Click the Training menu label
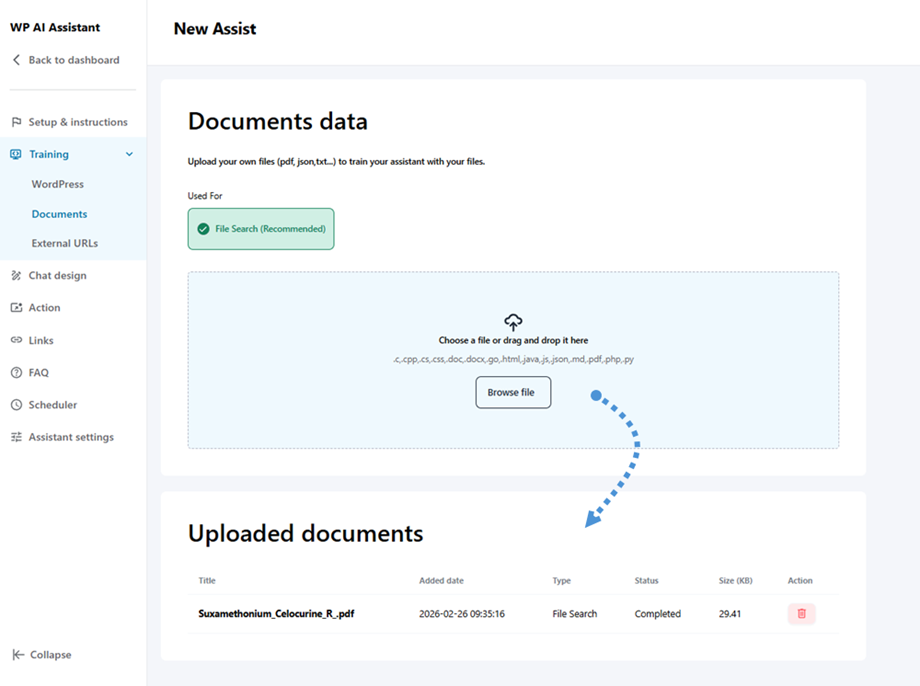This screenshot has height=686, width=920. pyautogui.click(x=49, y=154)
